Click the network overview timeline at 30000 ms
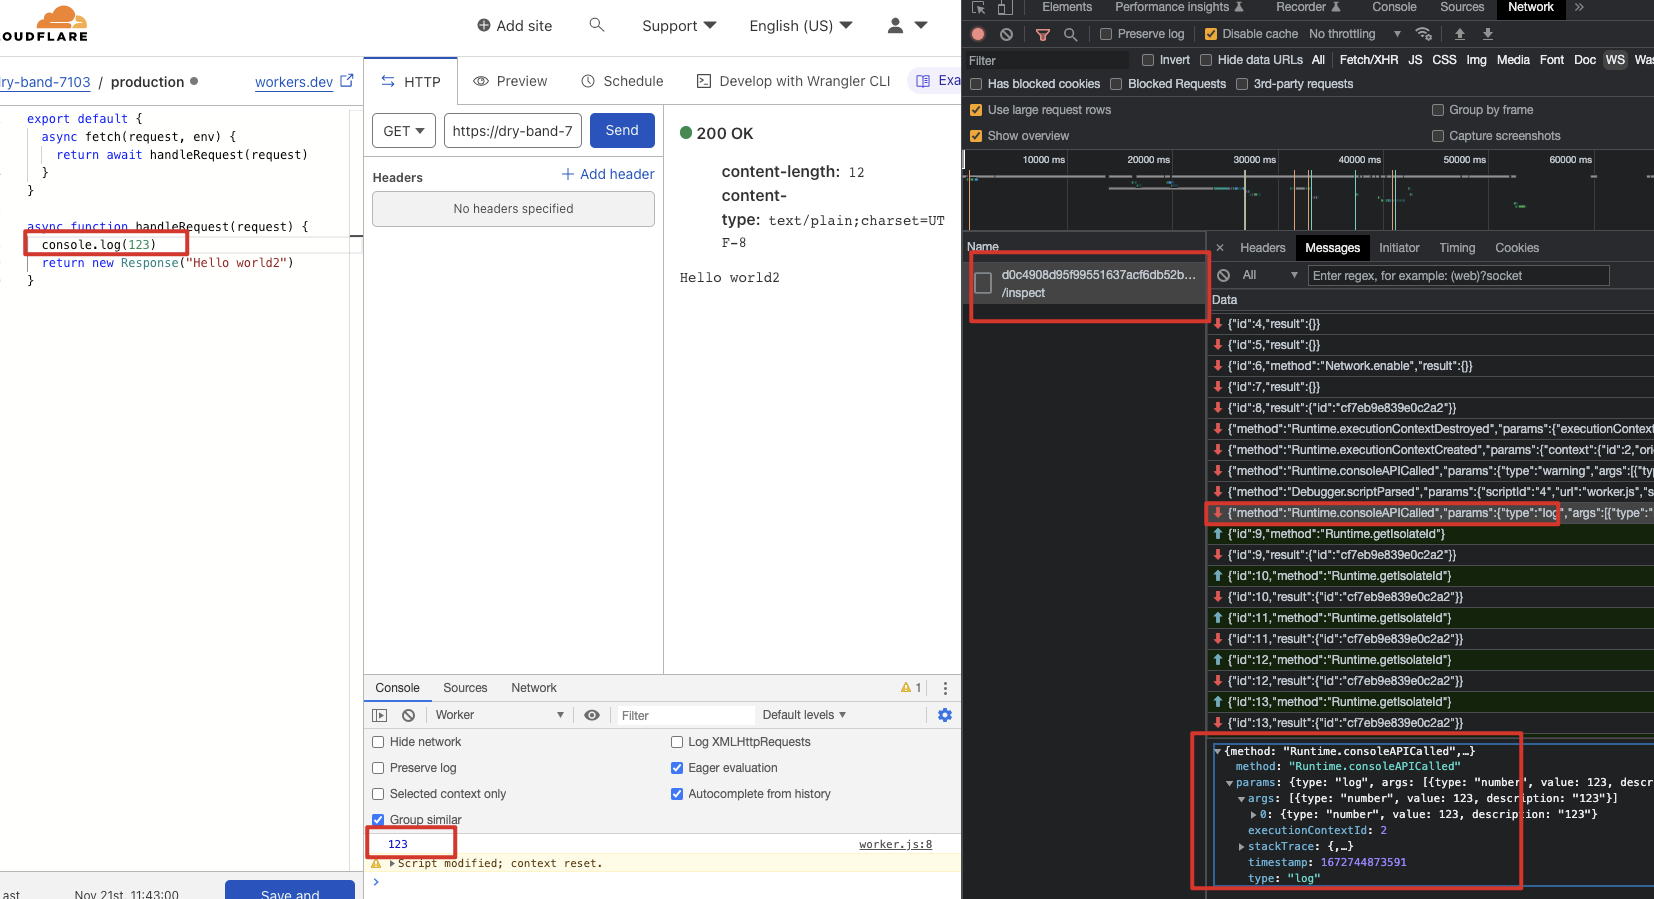The height and width of the screenshot is (899, 1654). tap(1254, 160)
